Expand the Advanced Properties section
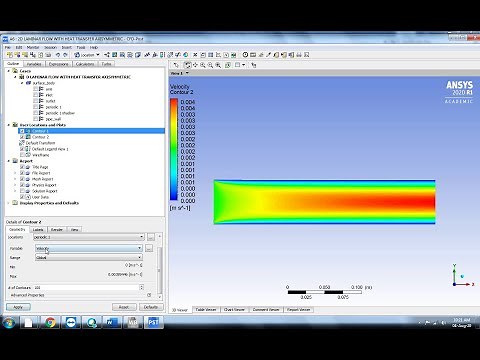Screen dimensions: 480x360 coord(149,295)
